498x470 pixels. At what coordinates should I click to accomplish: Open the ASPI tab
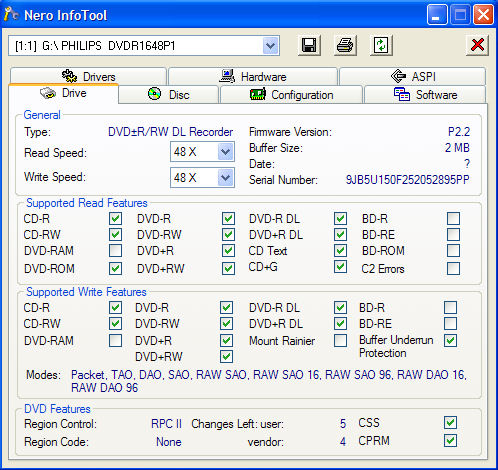pos(413,76)
